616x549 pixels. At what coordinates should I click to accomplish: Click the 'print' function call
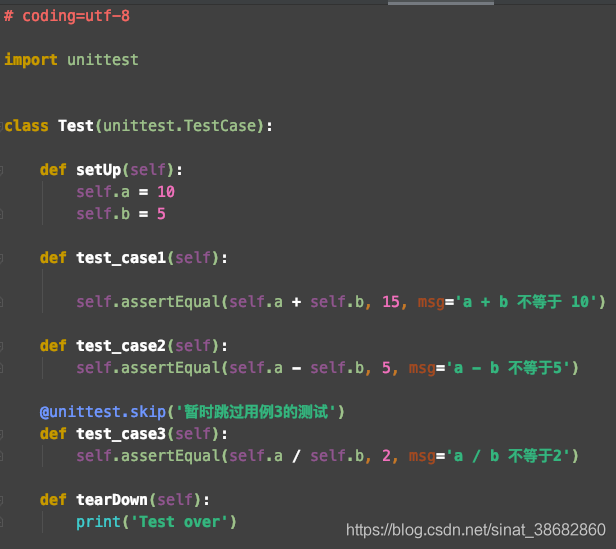click(98, 522)
